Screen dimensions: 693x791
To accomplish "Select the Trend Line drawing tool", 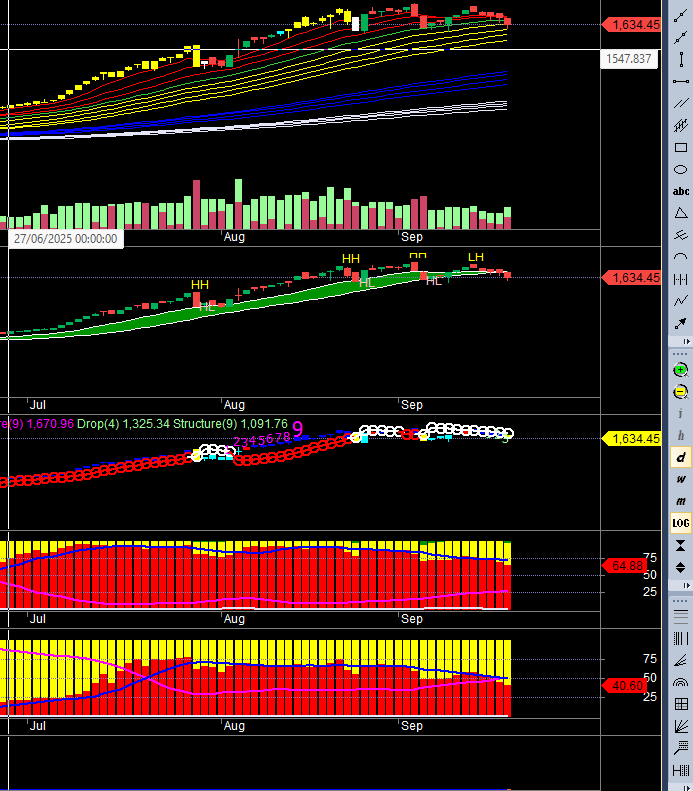I will pyautogui.click(x=680, y=16).
